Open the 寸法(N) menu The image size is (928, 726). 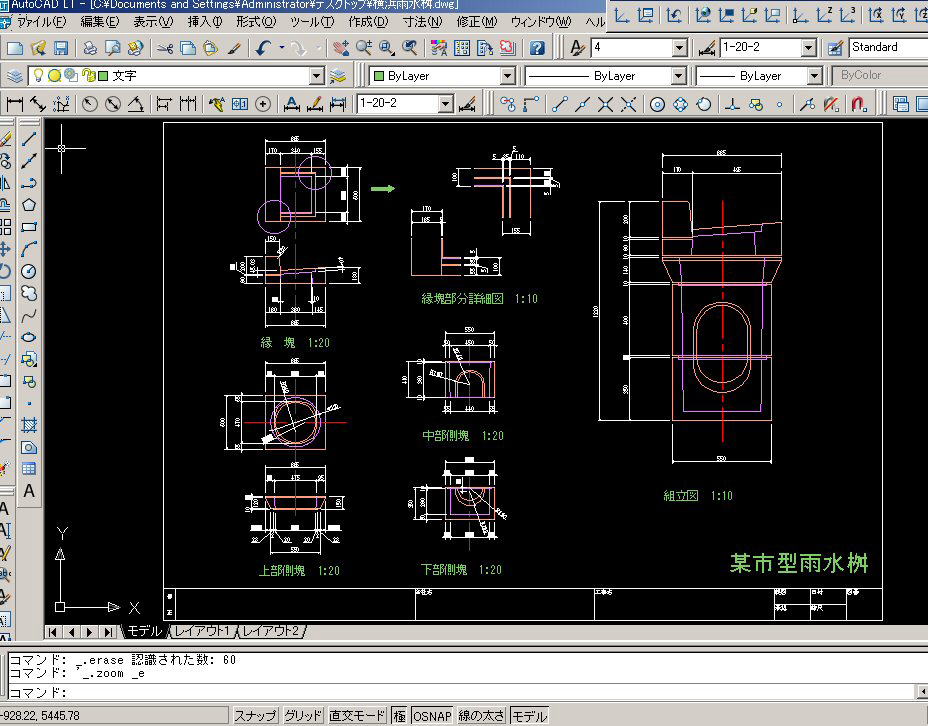pyautogui.click(x=423, y=22)
